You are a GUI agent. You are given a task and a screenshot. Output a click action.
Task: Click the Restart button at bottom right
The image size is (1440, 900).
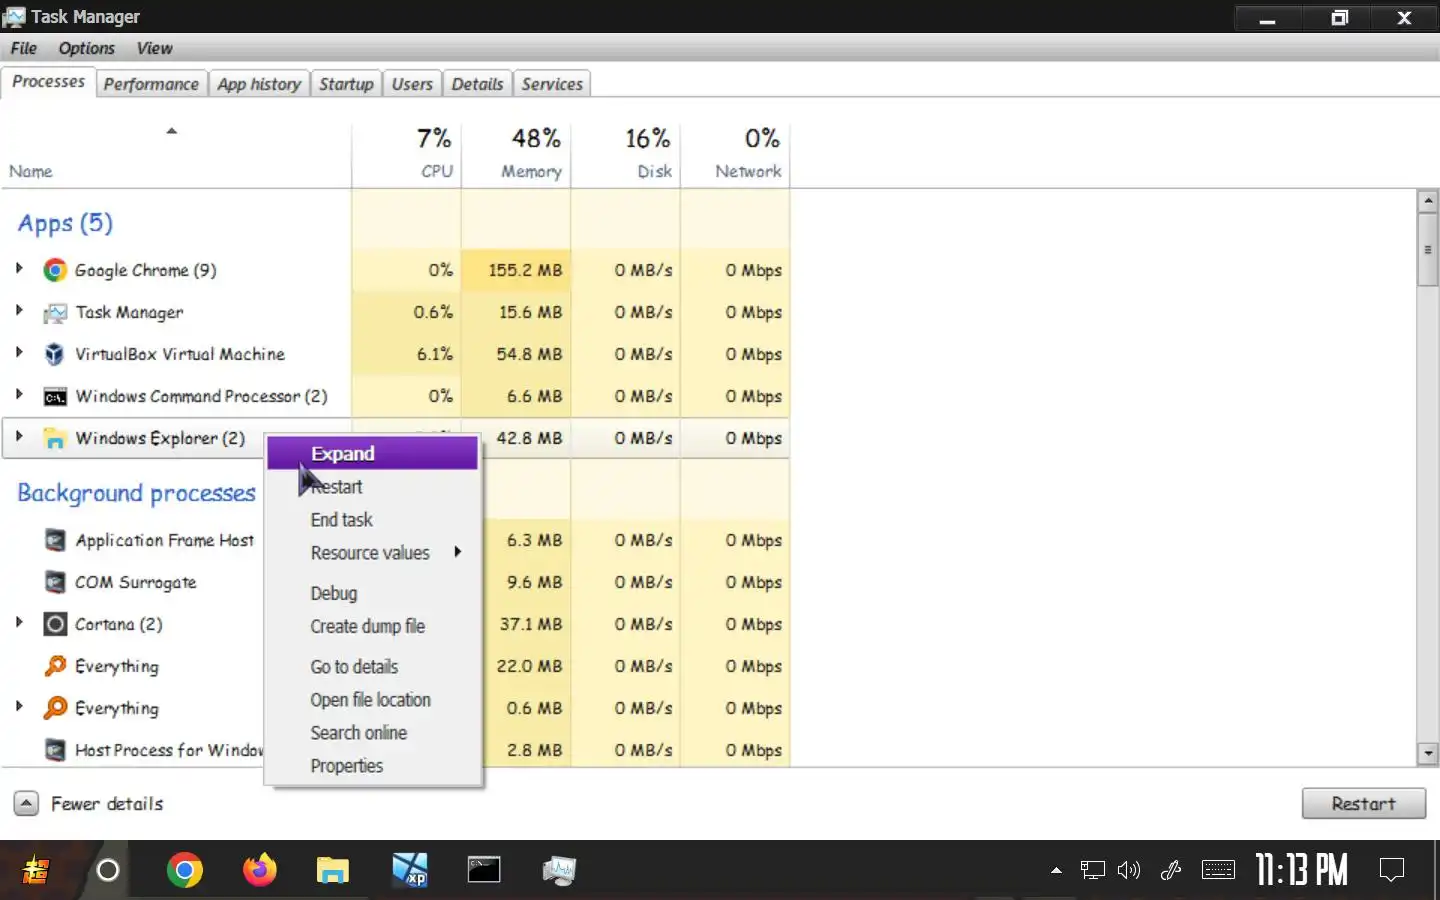point(1363,803)
